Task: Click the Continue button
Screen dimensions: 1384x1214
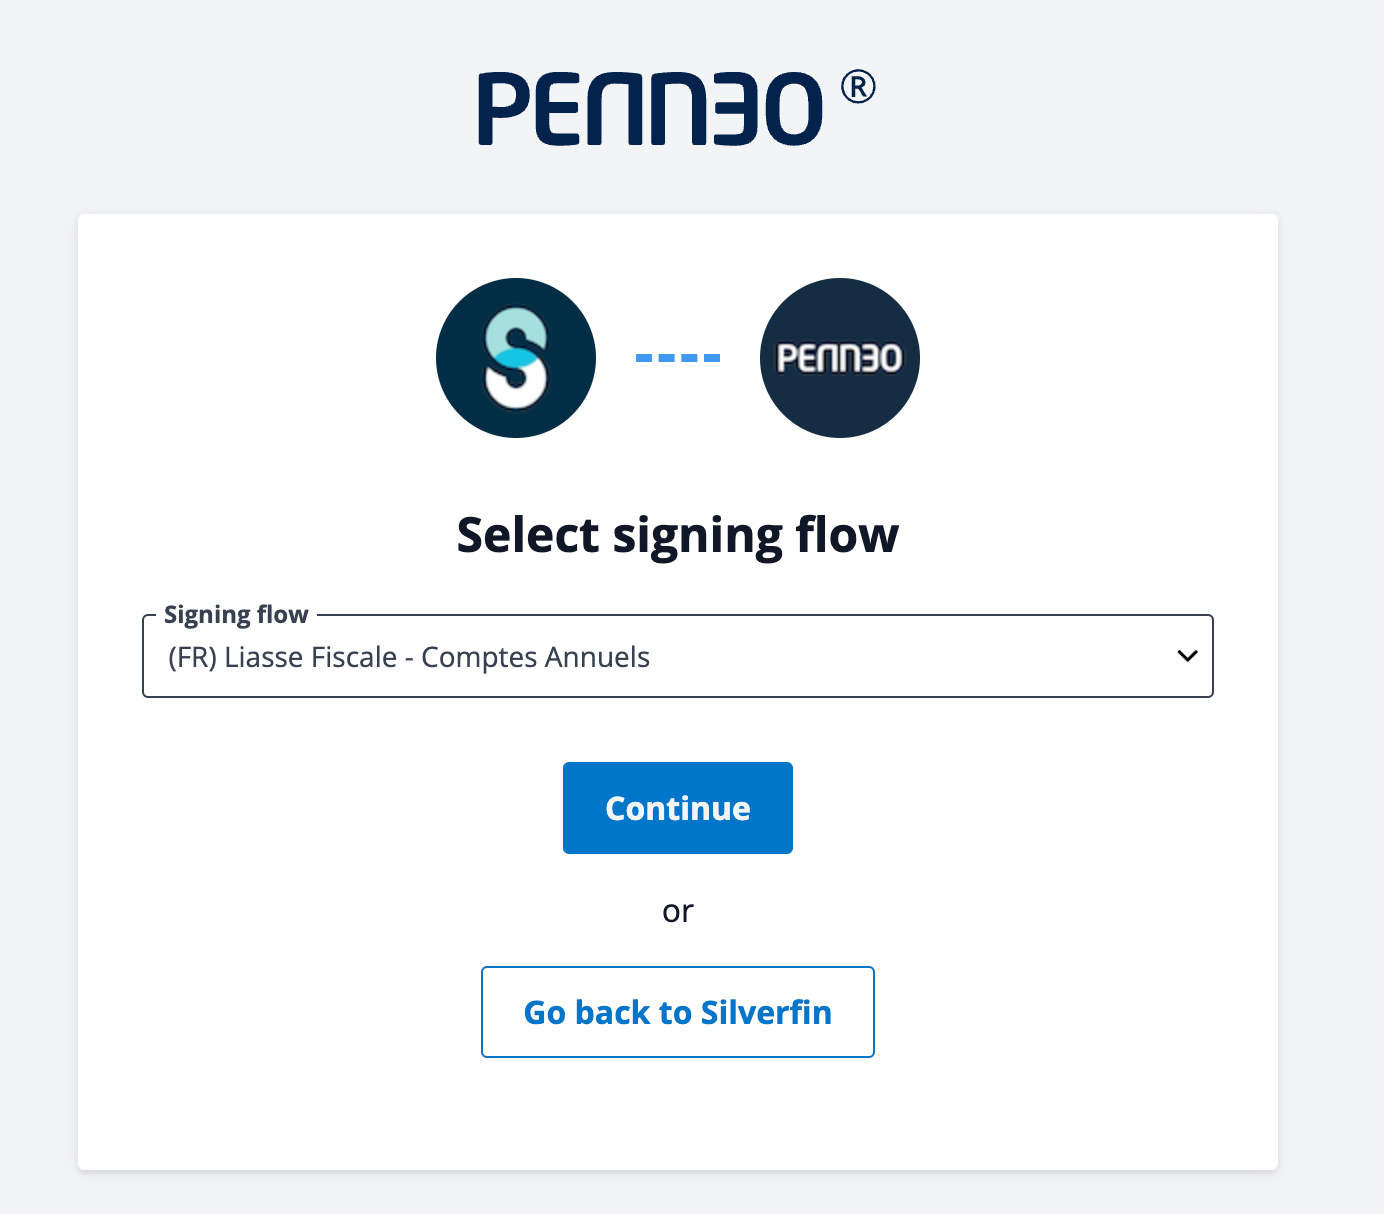Action: [x=678, y=808]
